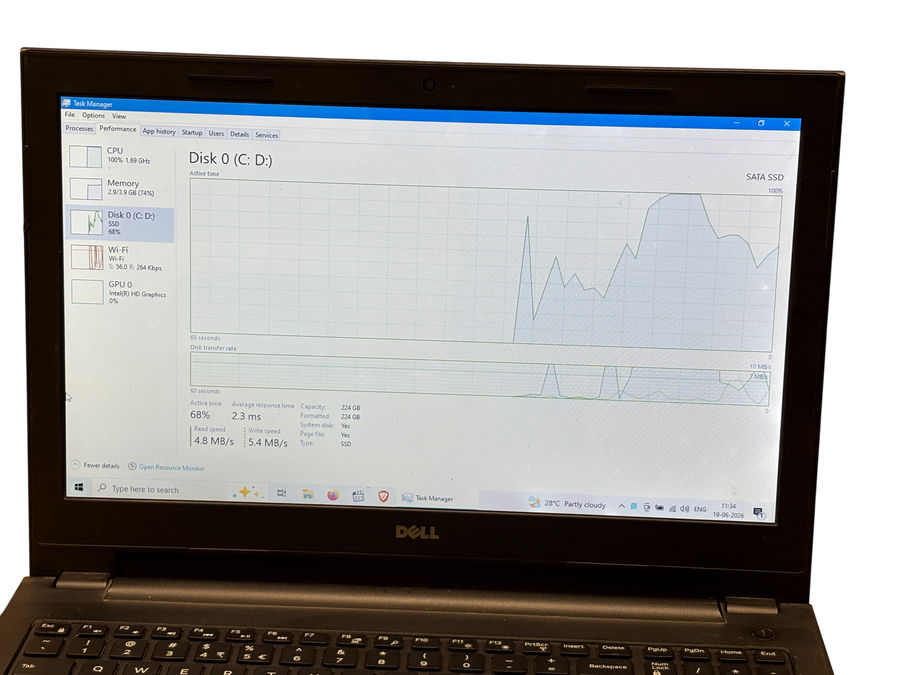
Task: Click the SATA SSD label
Action: [x=765, y=177]
